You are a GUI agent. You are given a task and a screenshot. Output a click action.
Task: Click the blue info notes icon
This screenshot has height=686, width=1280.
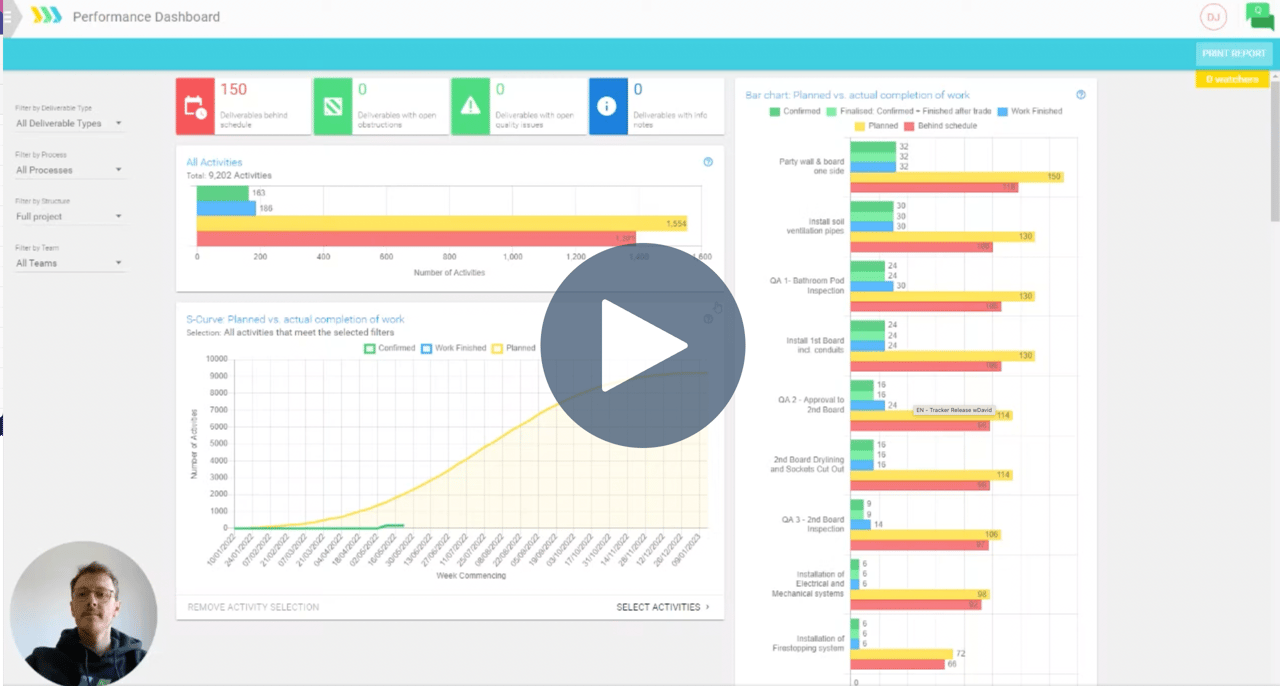[609, 106]
